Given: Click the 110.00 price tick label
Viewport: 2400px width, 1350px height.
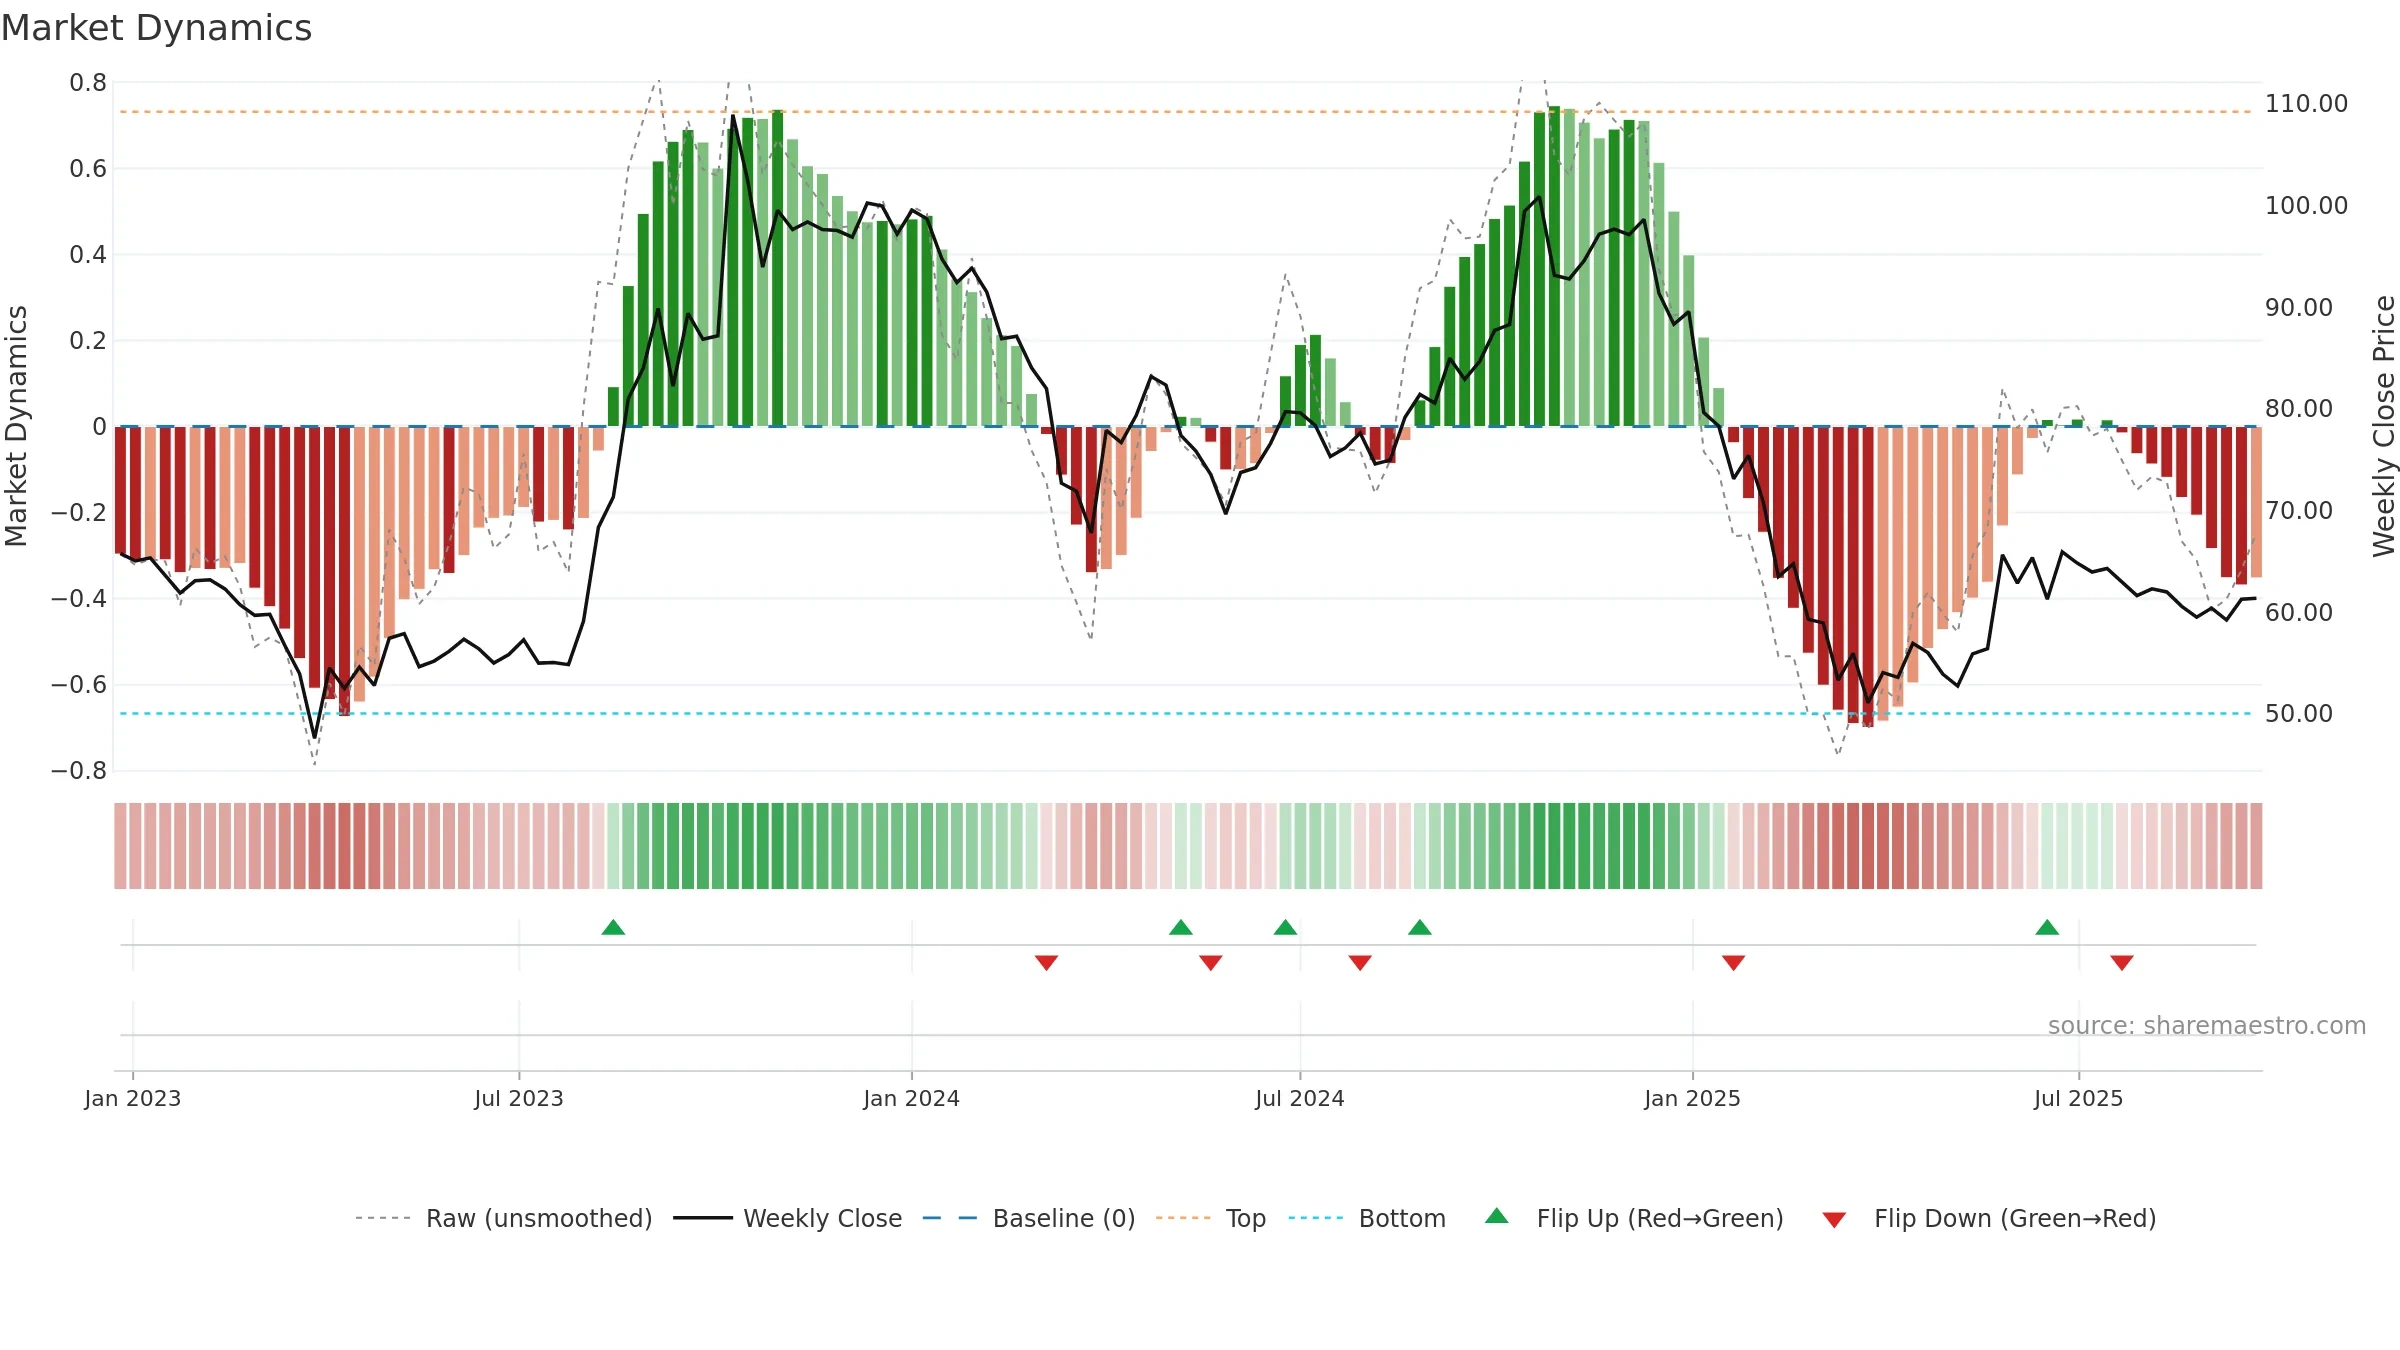Looking at the screenshot, I should coord(2307,104).
